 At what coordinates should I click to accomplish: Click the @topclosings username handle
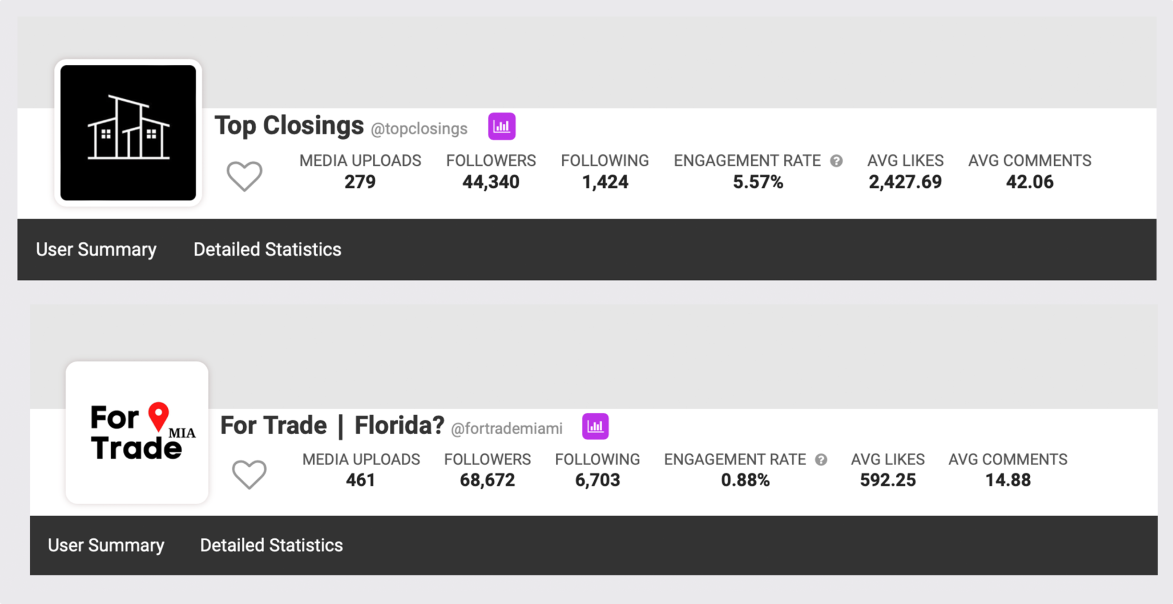point(419,129)
